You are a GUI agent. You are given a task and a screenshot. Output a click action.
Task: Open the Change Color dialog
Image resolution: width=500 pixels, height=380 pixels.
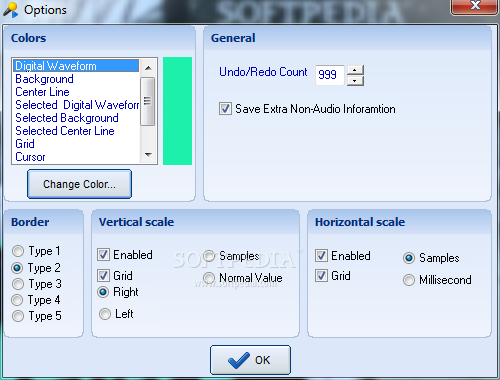point(79,184)
